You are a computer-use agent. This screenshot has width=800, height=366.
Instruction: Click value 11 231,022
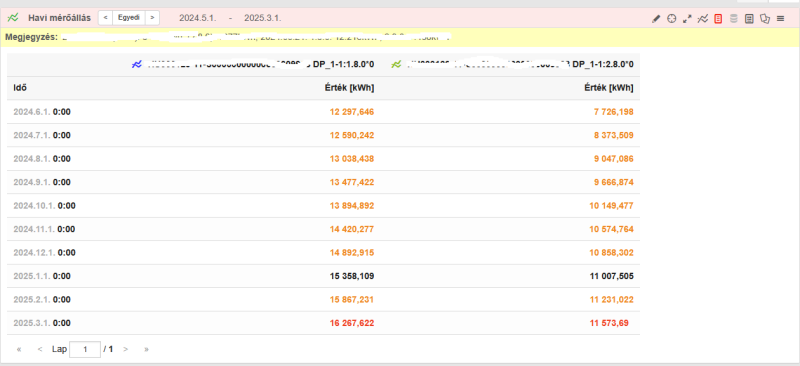(x=612, y=300)
